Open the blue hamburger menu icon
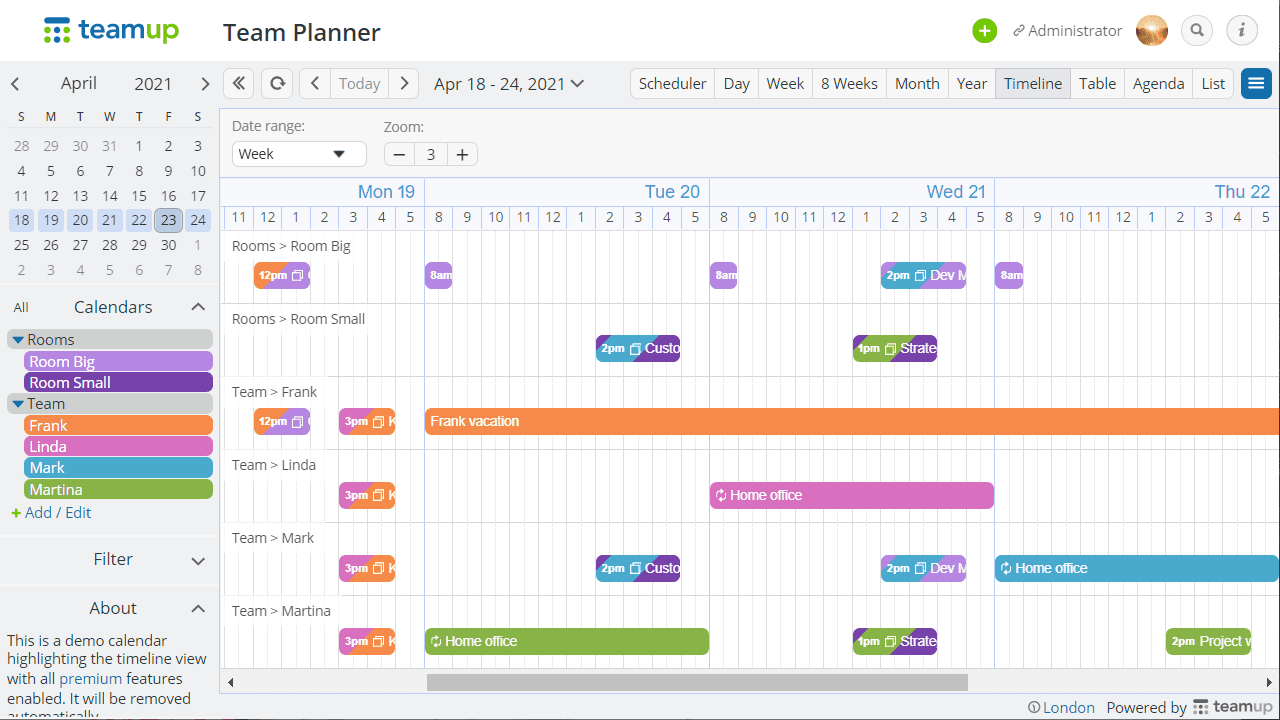The width and height of the screenshot is (1280, 720). click(x=1256, y=83)
